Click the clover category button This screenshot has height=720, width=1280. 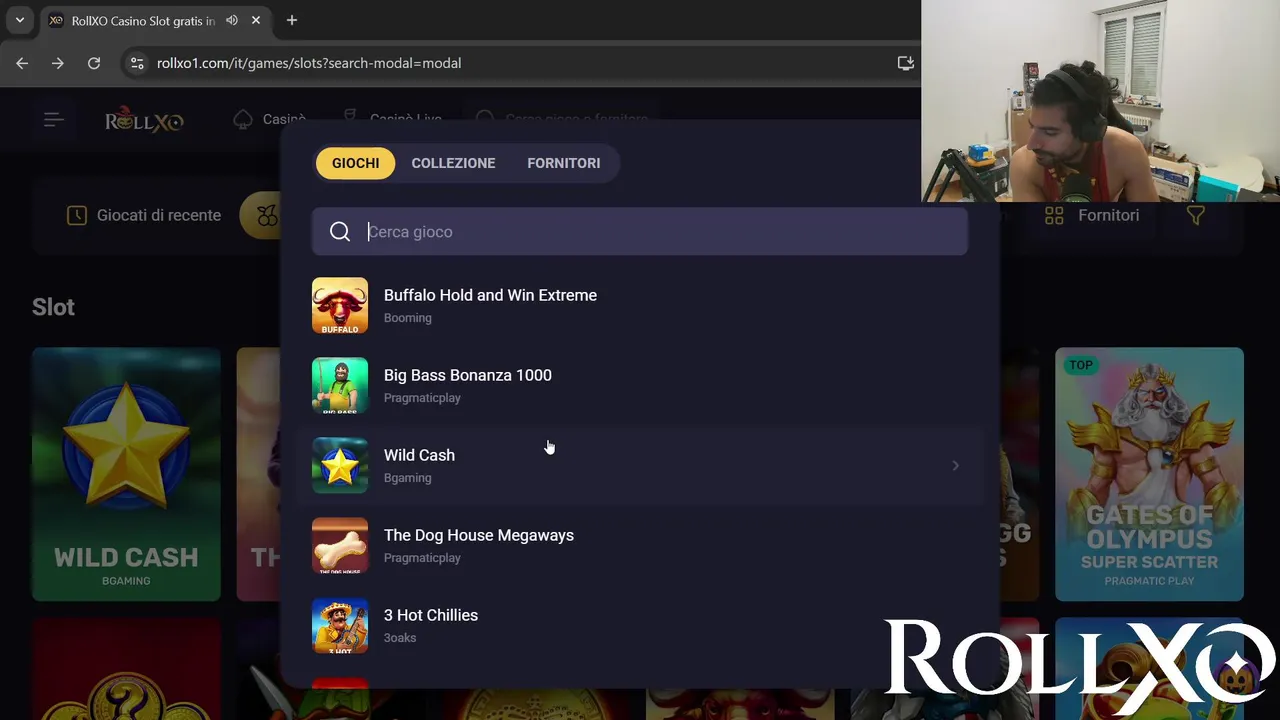click(x=260, y=215)
